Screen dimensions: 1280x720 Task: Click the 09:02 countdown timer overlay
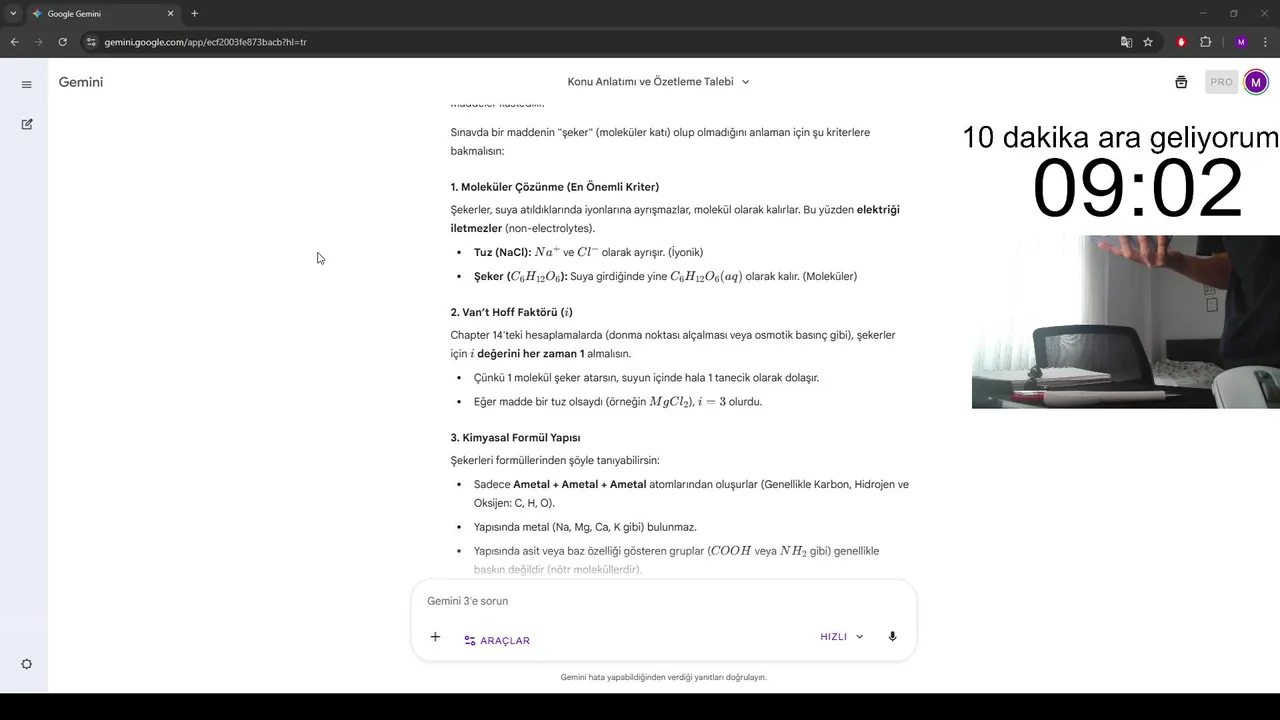pyautogui.click(x=1137, y=189)
